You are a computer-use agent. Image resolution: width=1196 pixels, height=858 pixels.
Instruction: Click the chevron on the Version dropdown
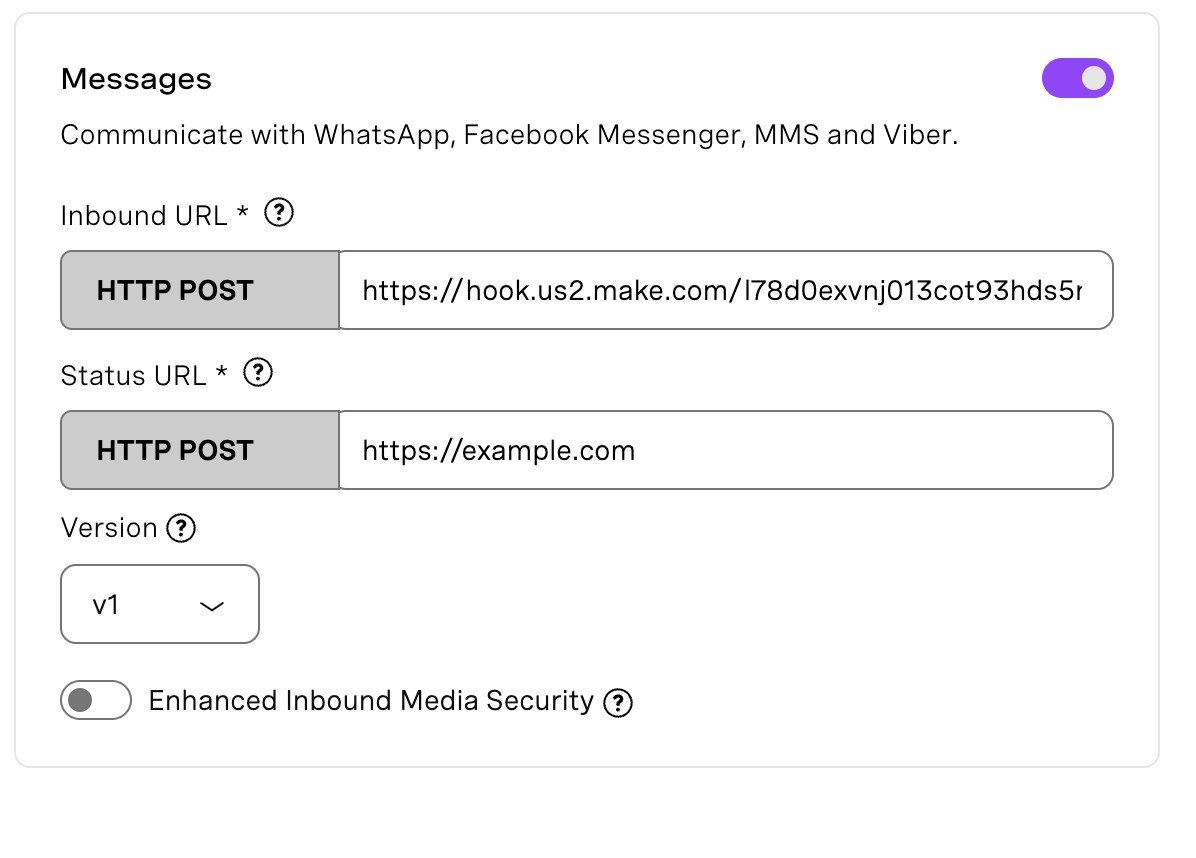[x=211, y=604]
